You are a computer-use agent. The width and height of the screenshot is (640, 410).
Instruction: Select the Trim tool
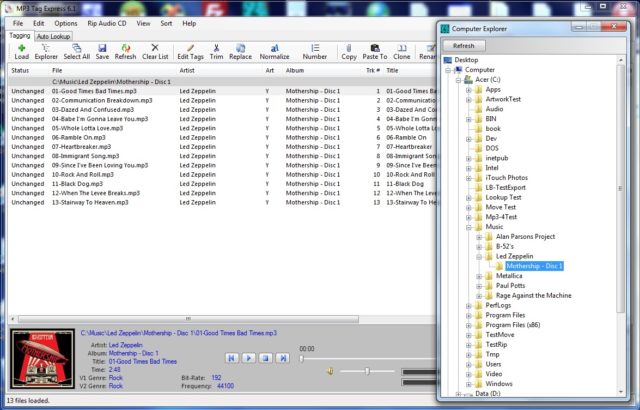[216, 52]
